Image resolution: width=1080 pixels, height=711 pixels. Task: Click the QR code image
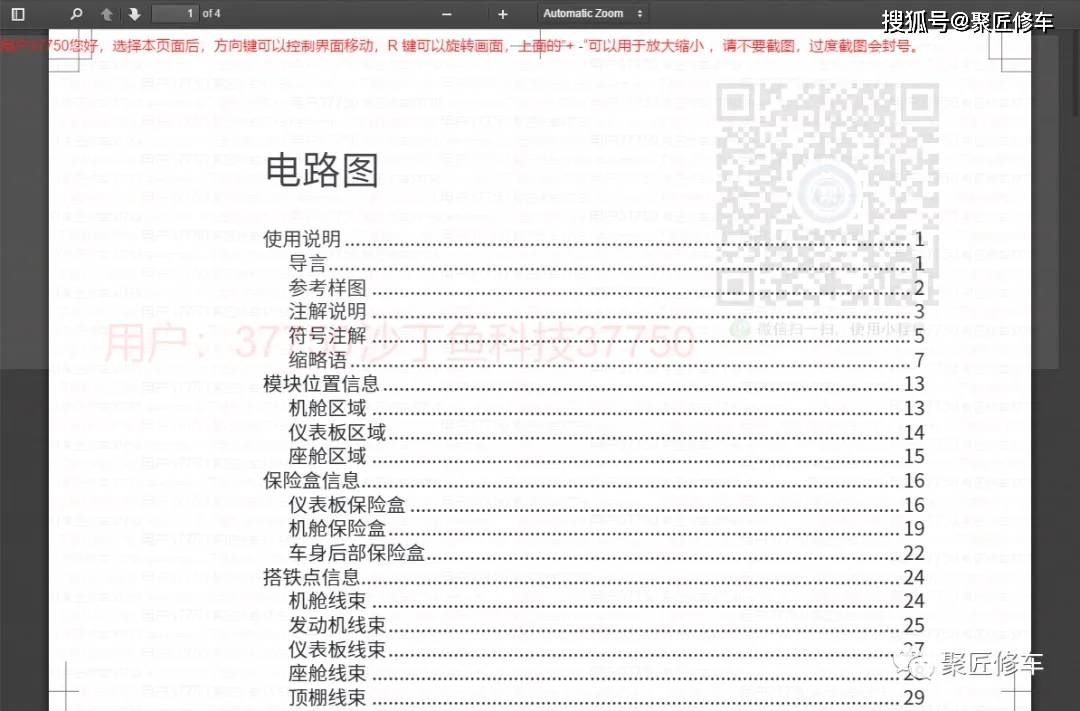coord(827,194)
